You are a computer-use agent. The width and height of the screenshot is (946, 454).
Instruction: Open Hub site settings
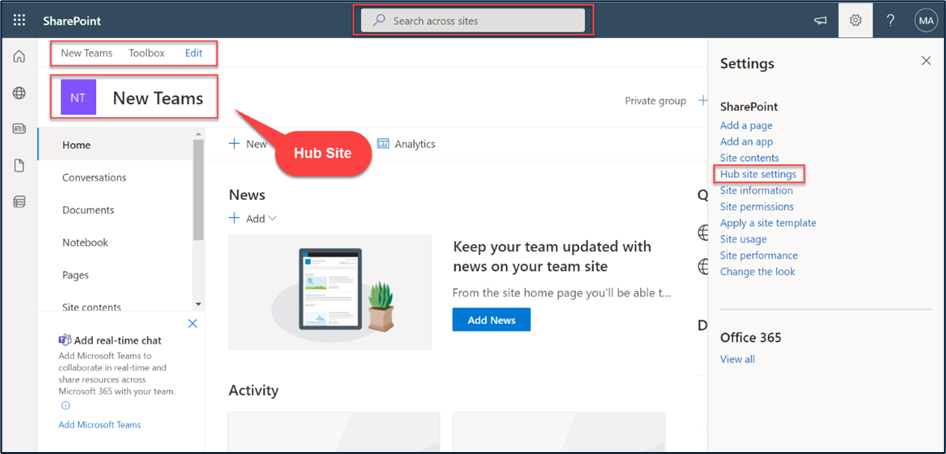758,174
